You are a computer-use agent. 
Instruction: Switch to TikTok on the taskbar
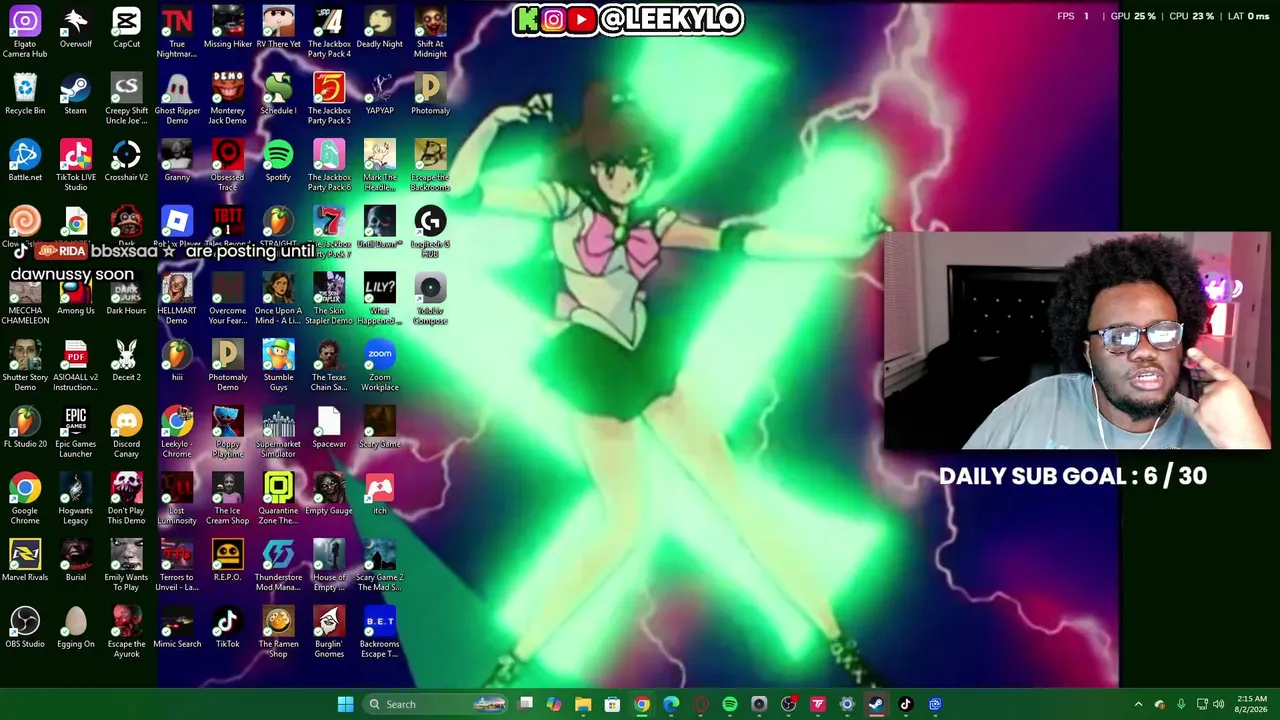click(x=905, y=704)
